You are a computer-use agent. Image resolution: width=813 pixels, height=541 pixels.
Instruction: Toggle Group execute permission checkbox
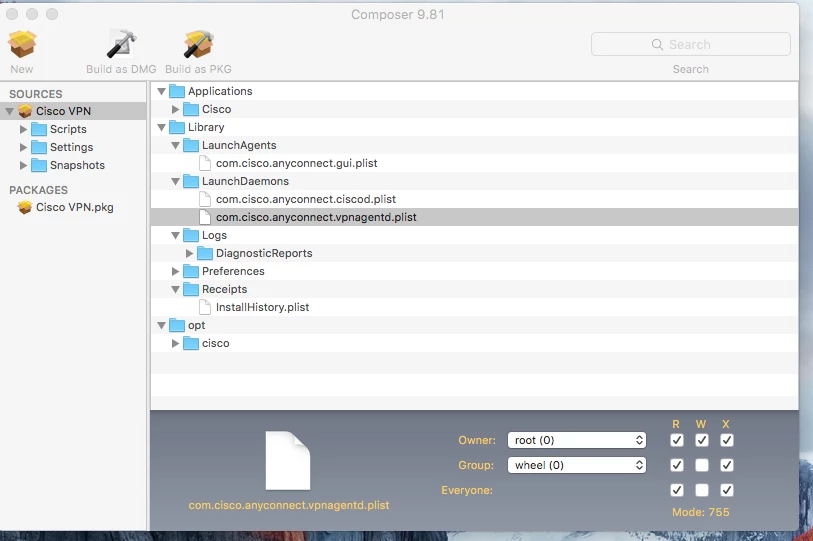pos(727,465)
